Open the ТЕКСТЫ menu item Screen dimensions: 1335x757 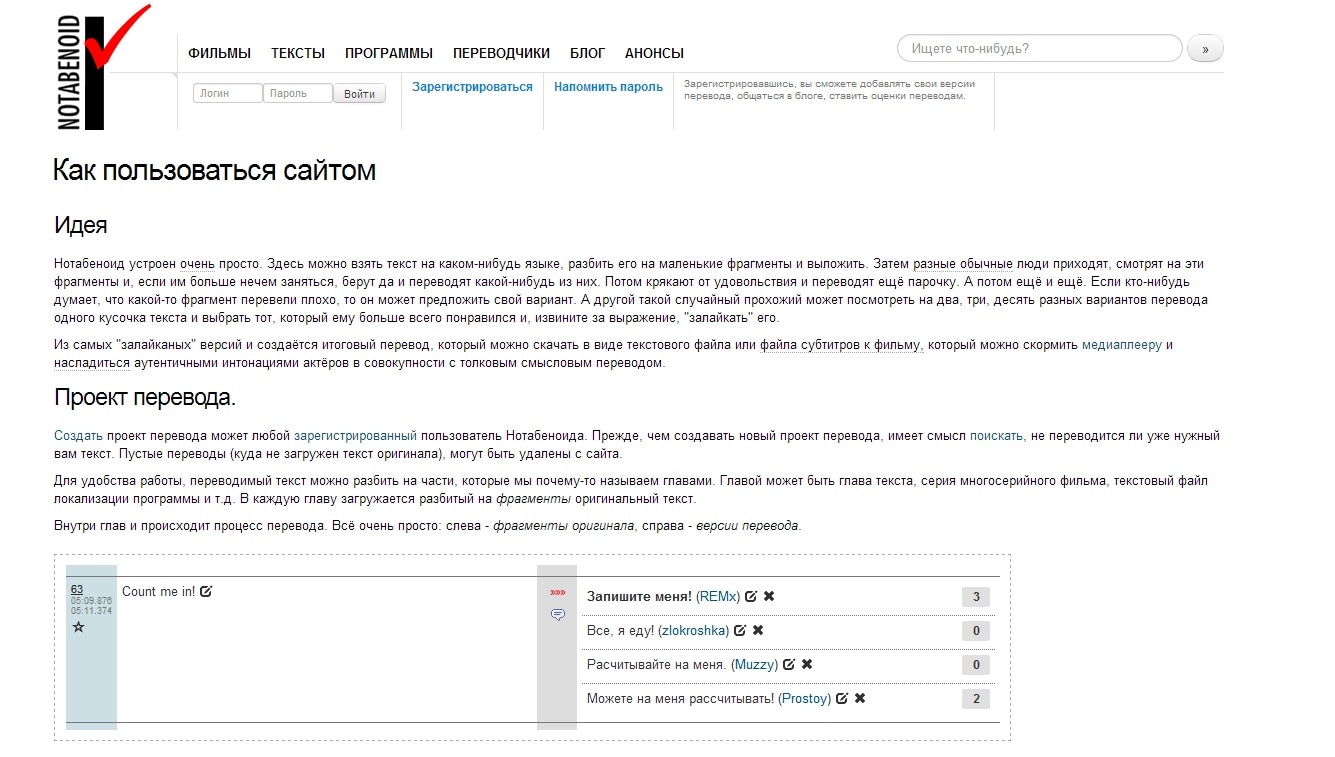298,53
